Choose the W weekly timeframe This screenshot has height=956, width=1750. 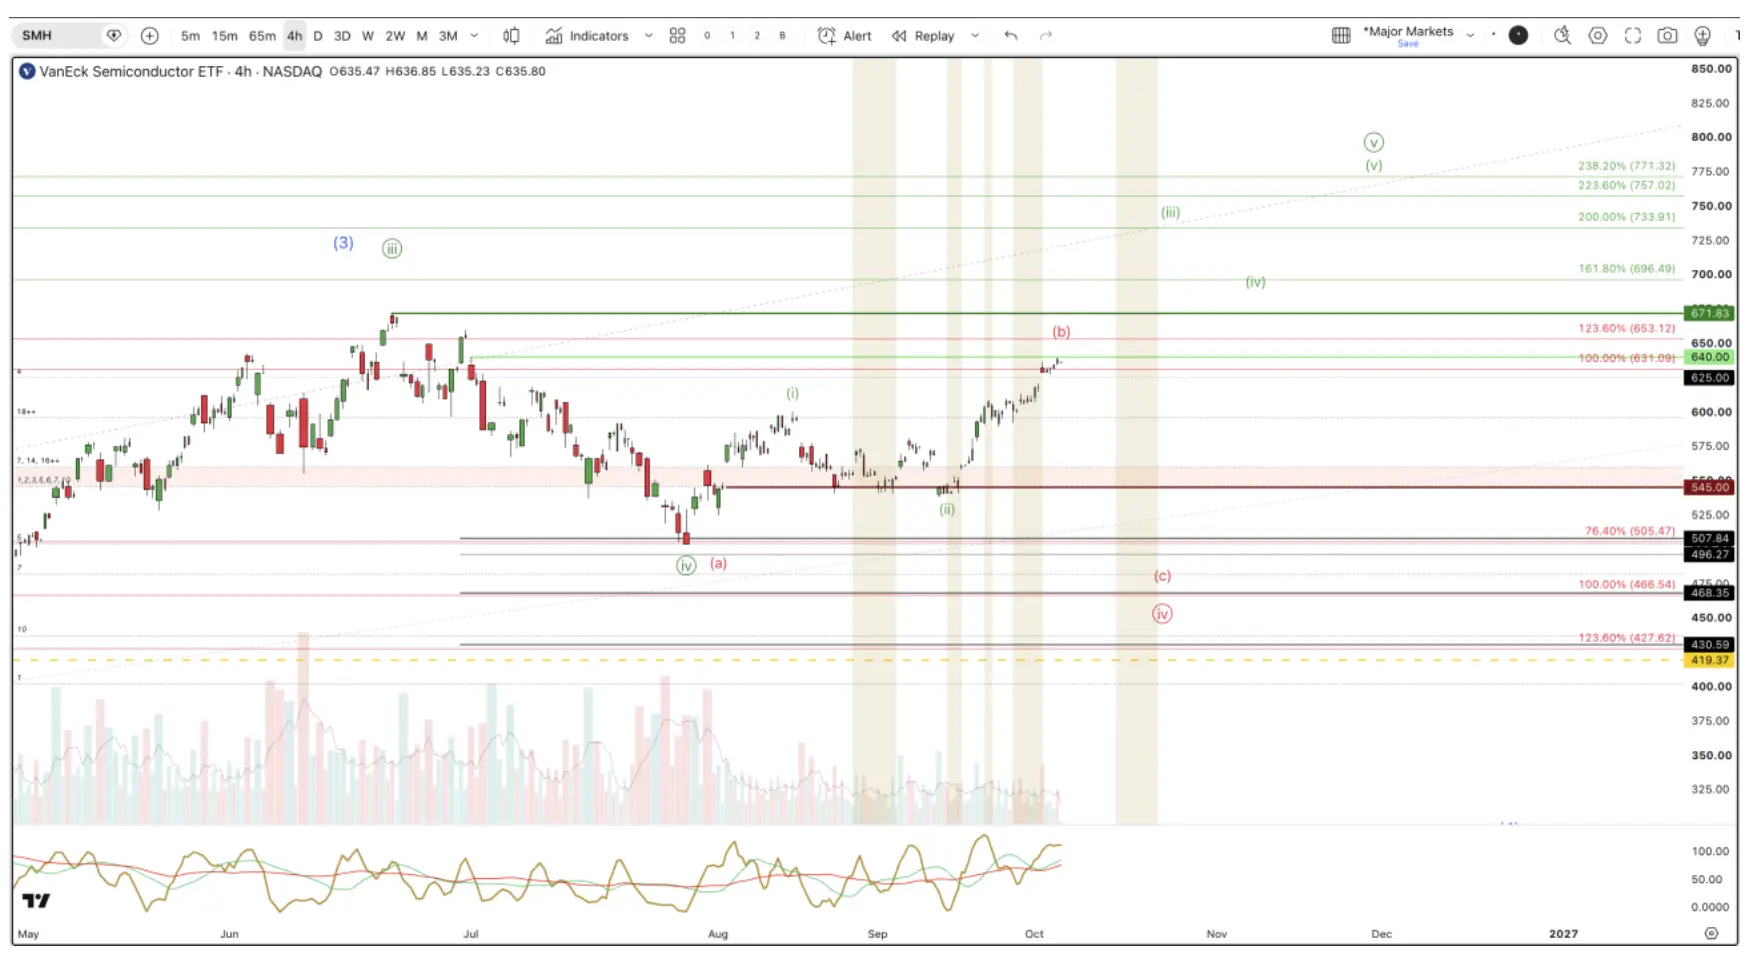point(368,36)
